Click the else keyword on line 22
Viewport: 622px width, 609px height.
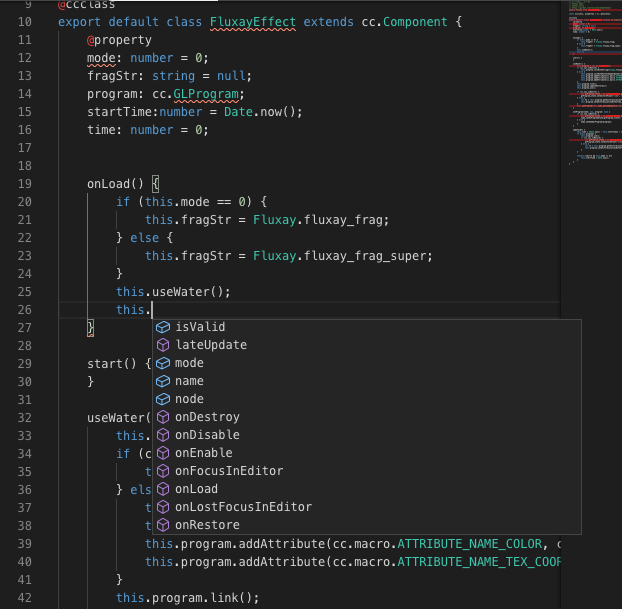click(144, 238)
